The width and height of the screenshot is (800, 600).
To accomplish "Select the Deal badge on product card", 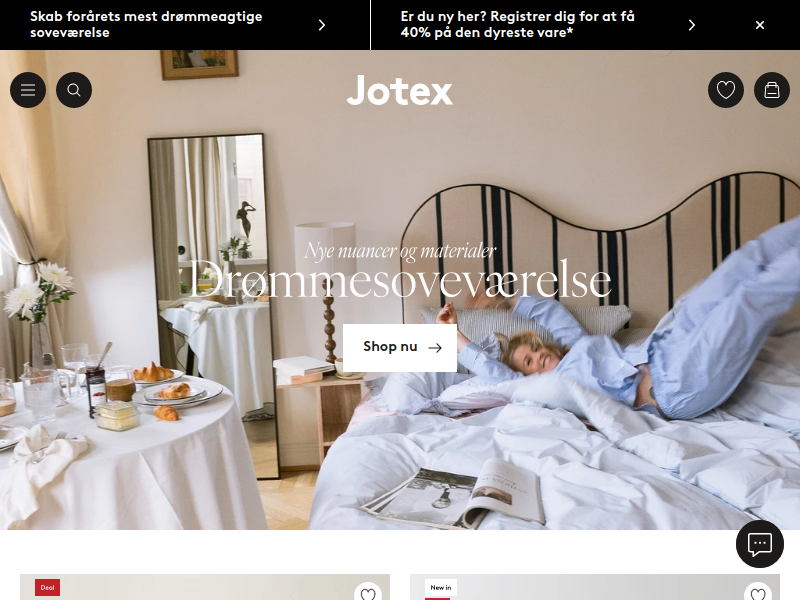I will 47,587.
